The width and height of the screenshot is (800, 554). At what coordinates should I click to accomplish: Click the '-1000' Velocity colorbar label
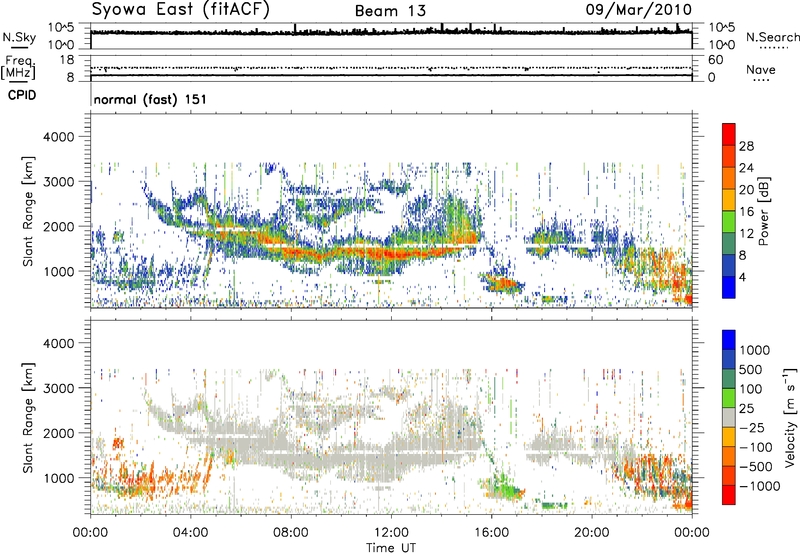coord(760,486)
